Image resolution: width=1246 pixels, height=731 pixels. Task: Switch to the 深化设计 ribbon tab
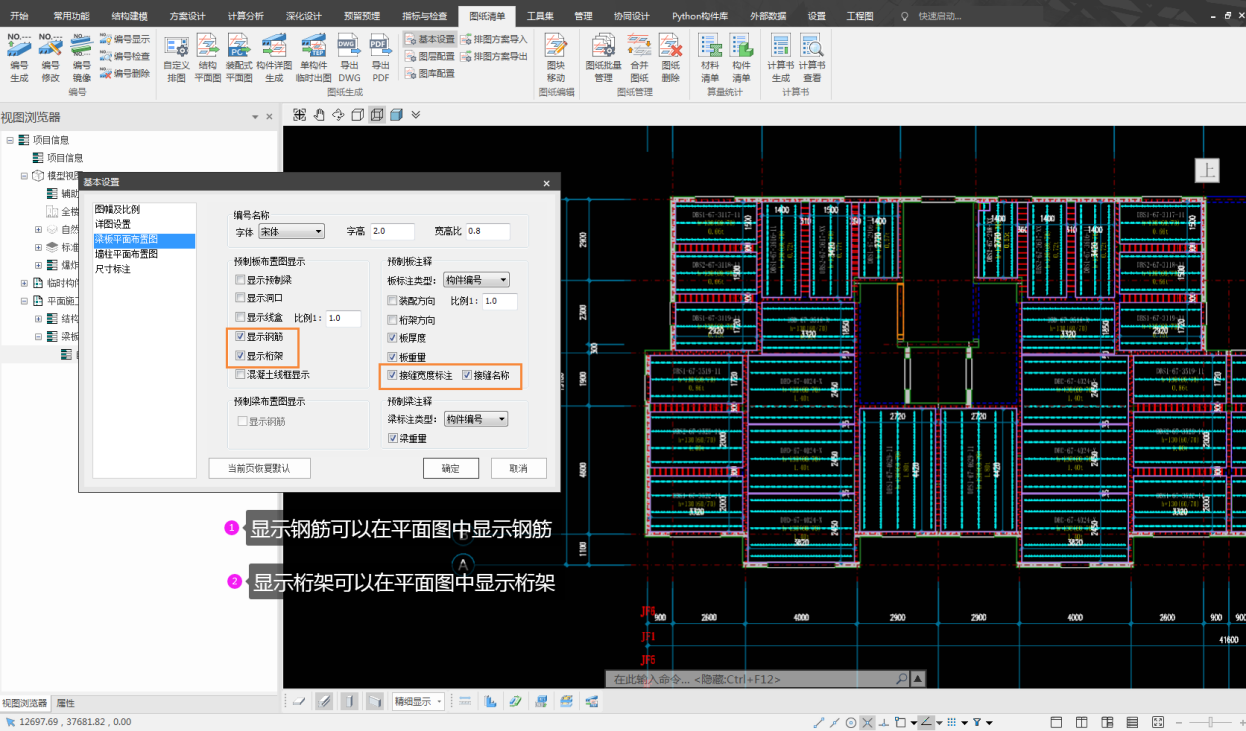(303, 17)
